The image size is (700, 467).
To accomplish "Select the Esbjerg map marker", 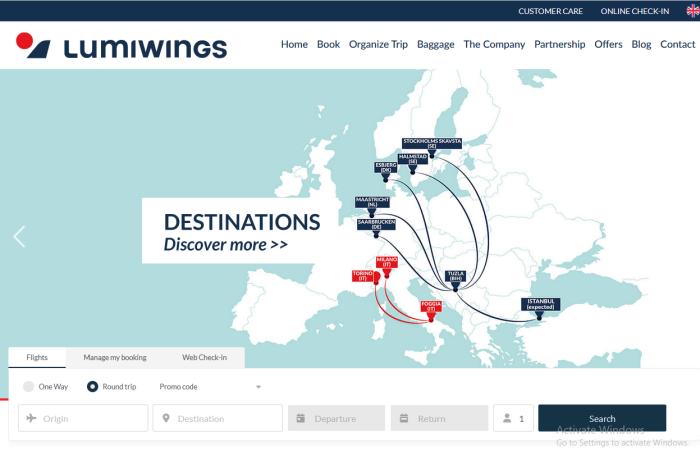I will pos(386,171).
